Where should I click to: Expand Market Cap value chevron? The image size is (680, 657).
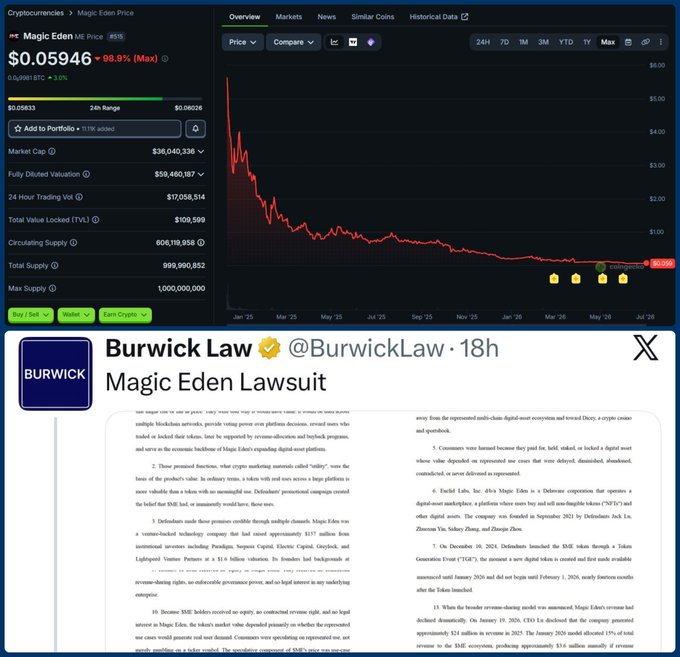pos(201,151)
